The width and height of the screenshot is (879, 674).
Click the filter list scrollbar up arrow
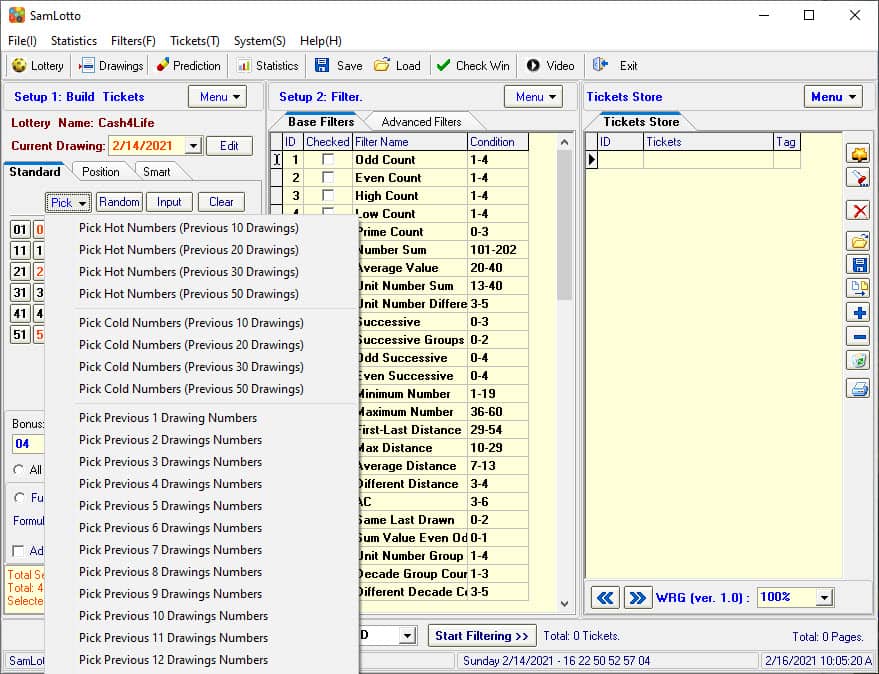565,142
